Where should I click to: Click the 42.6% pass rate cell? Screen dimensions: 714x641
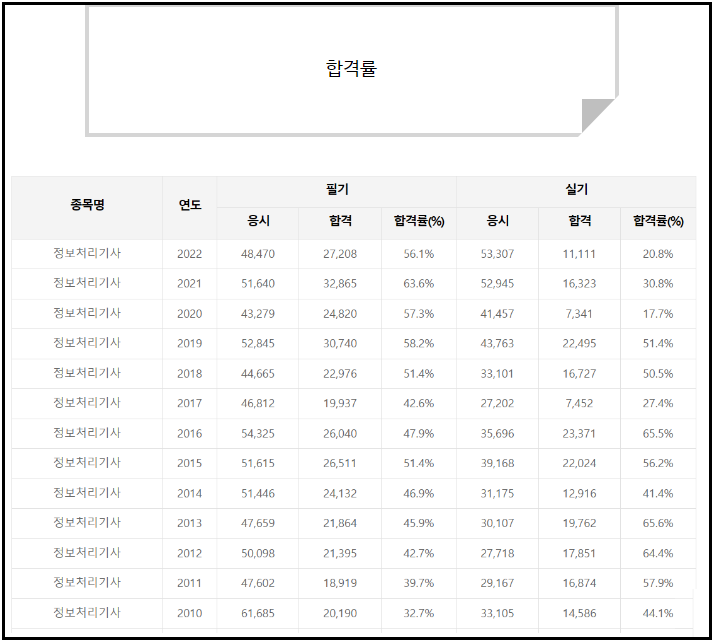[x=419, y=403]
